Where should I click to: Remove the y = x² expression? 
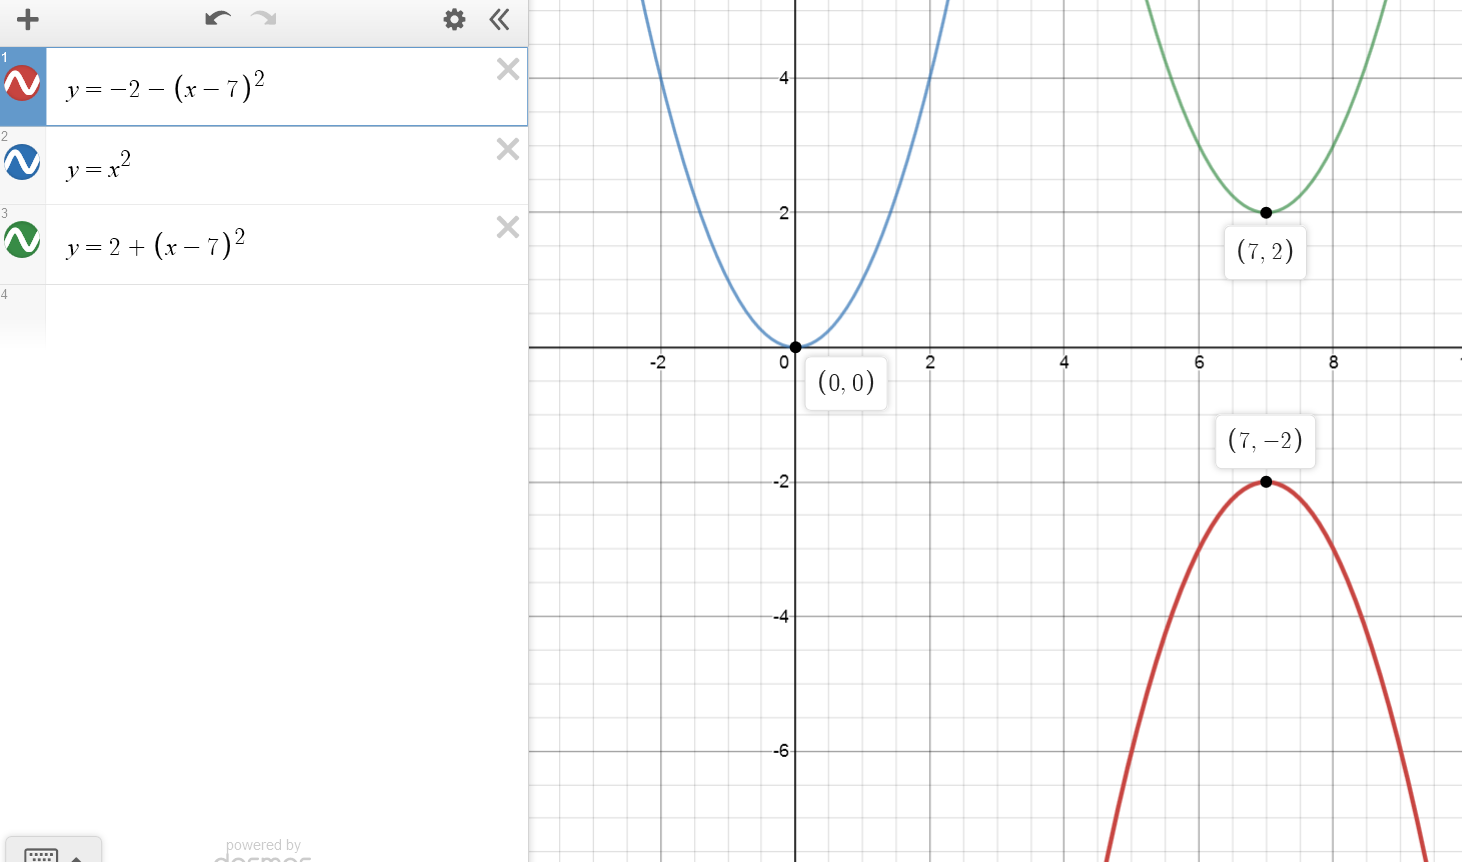508,149
